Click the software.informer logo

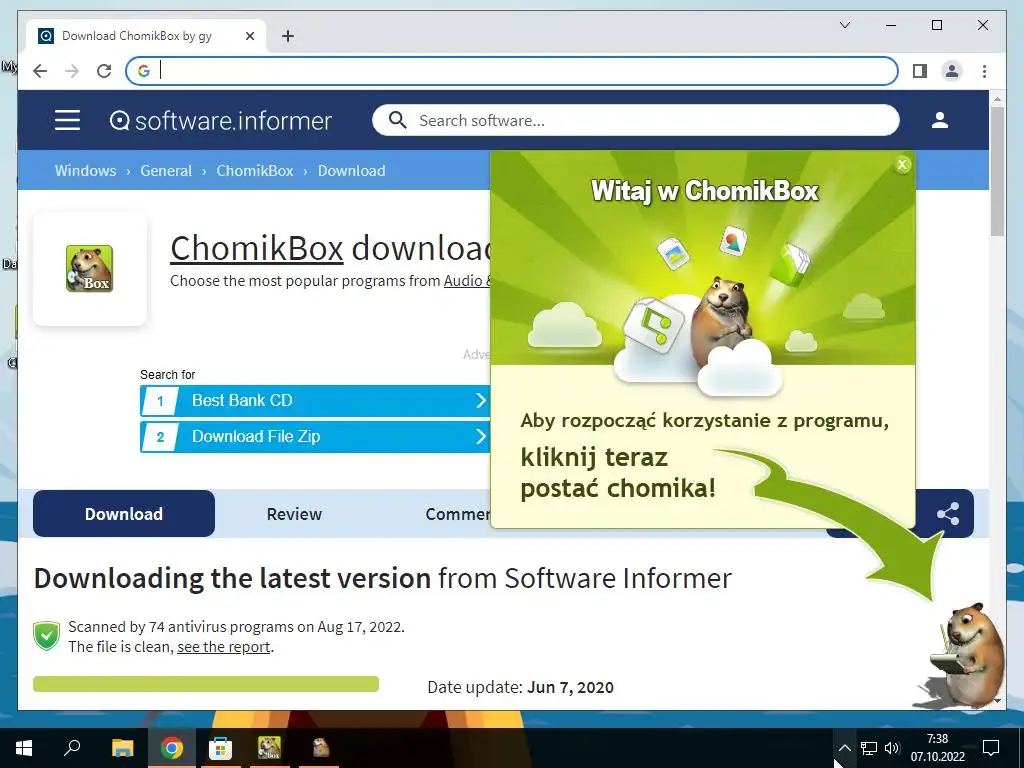(x=221, y=121)
